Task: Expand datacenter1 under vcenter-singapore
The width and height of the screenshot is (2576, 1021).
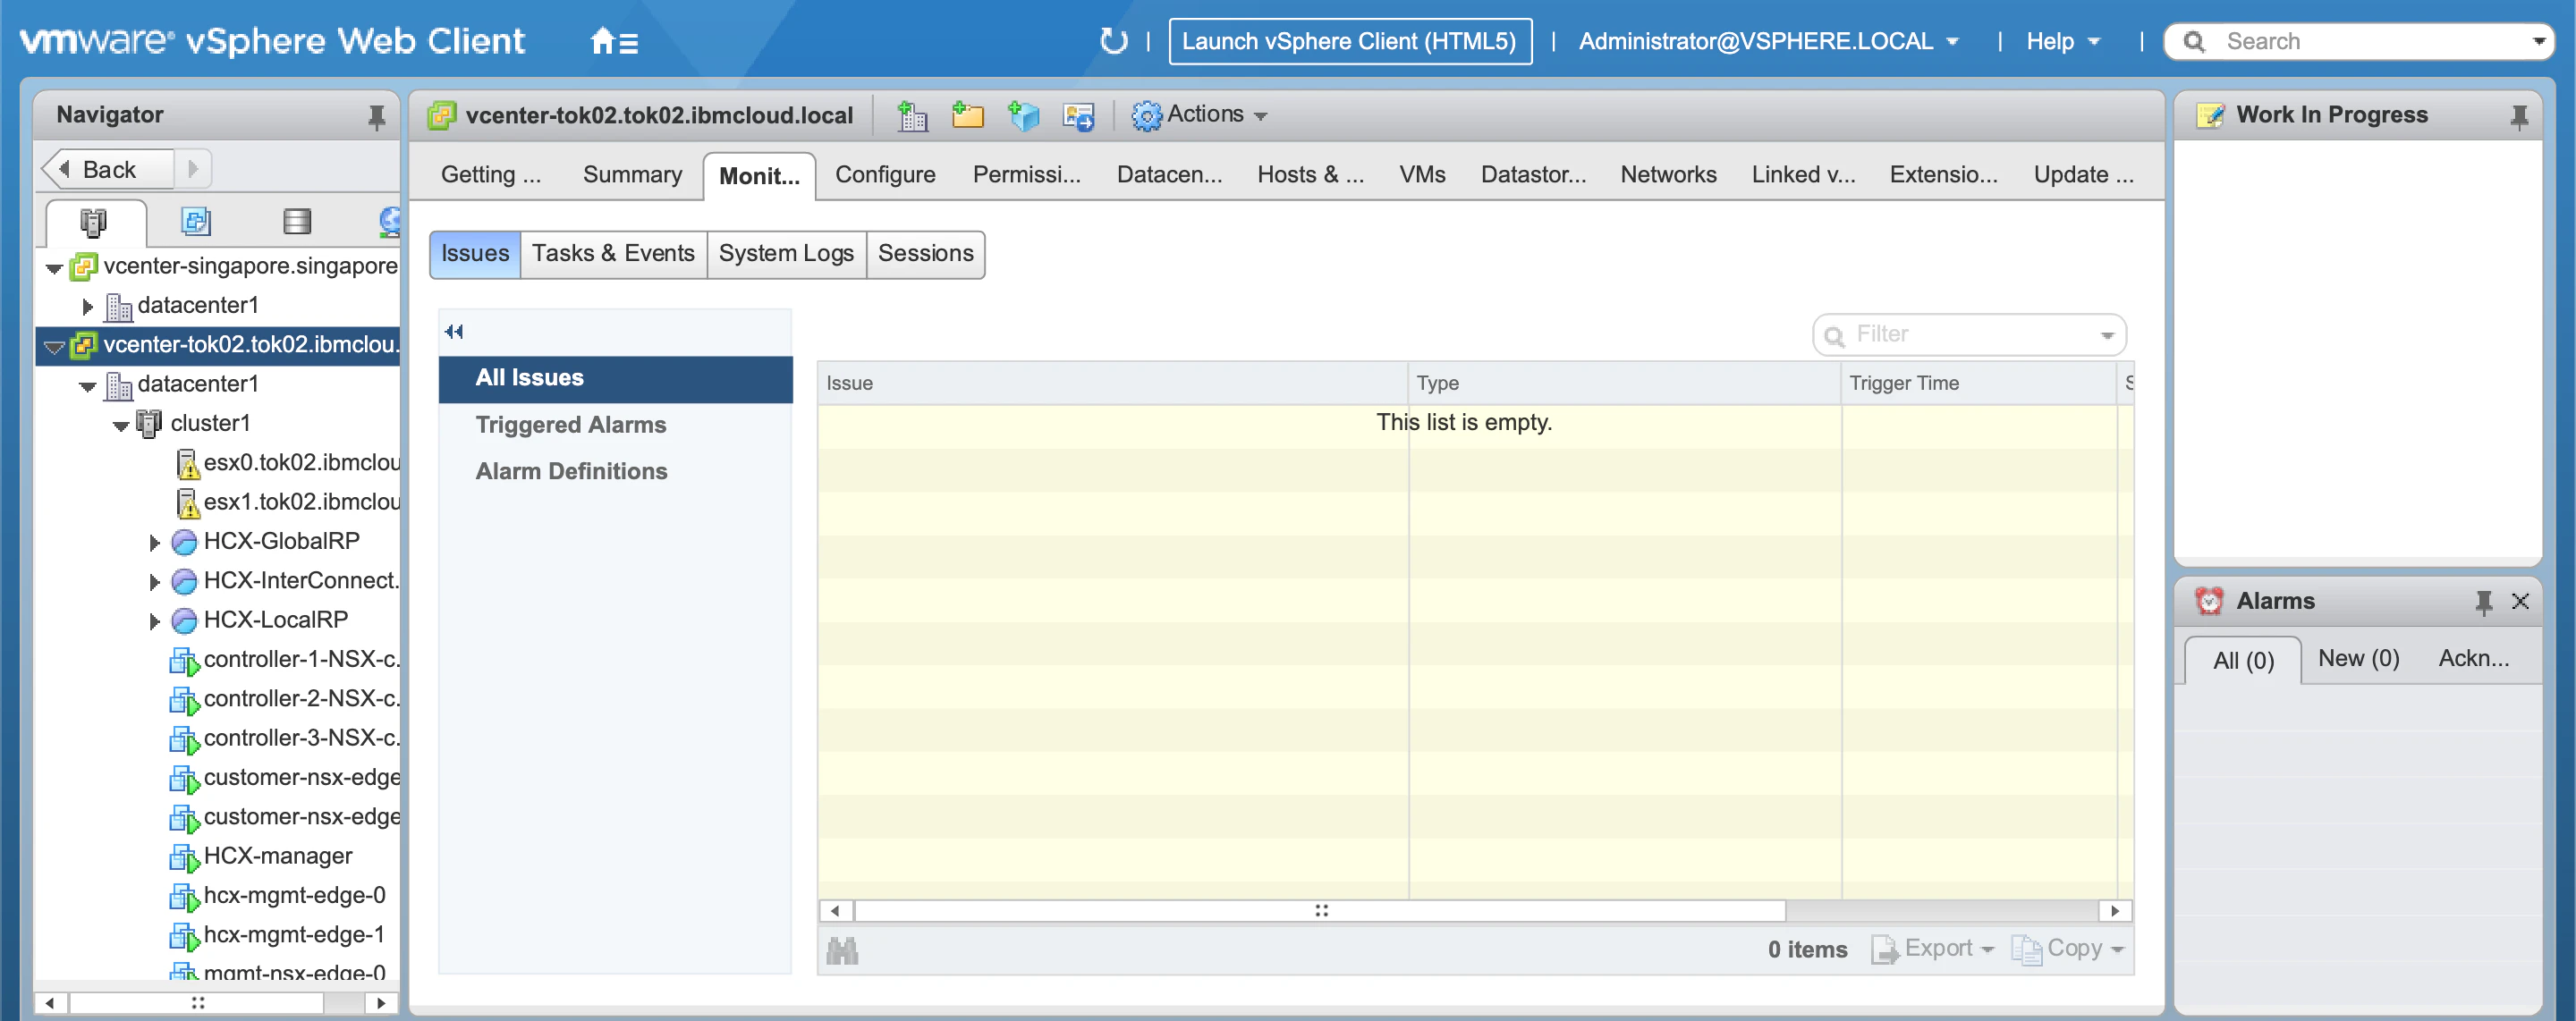Action: (x=88, y=306)
